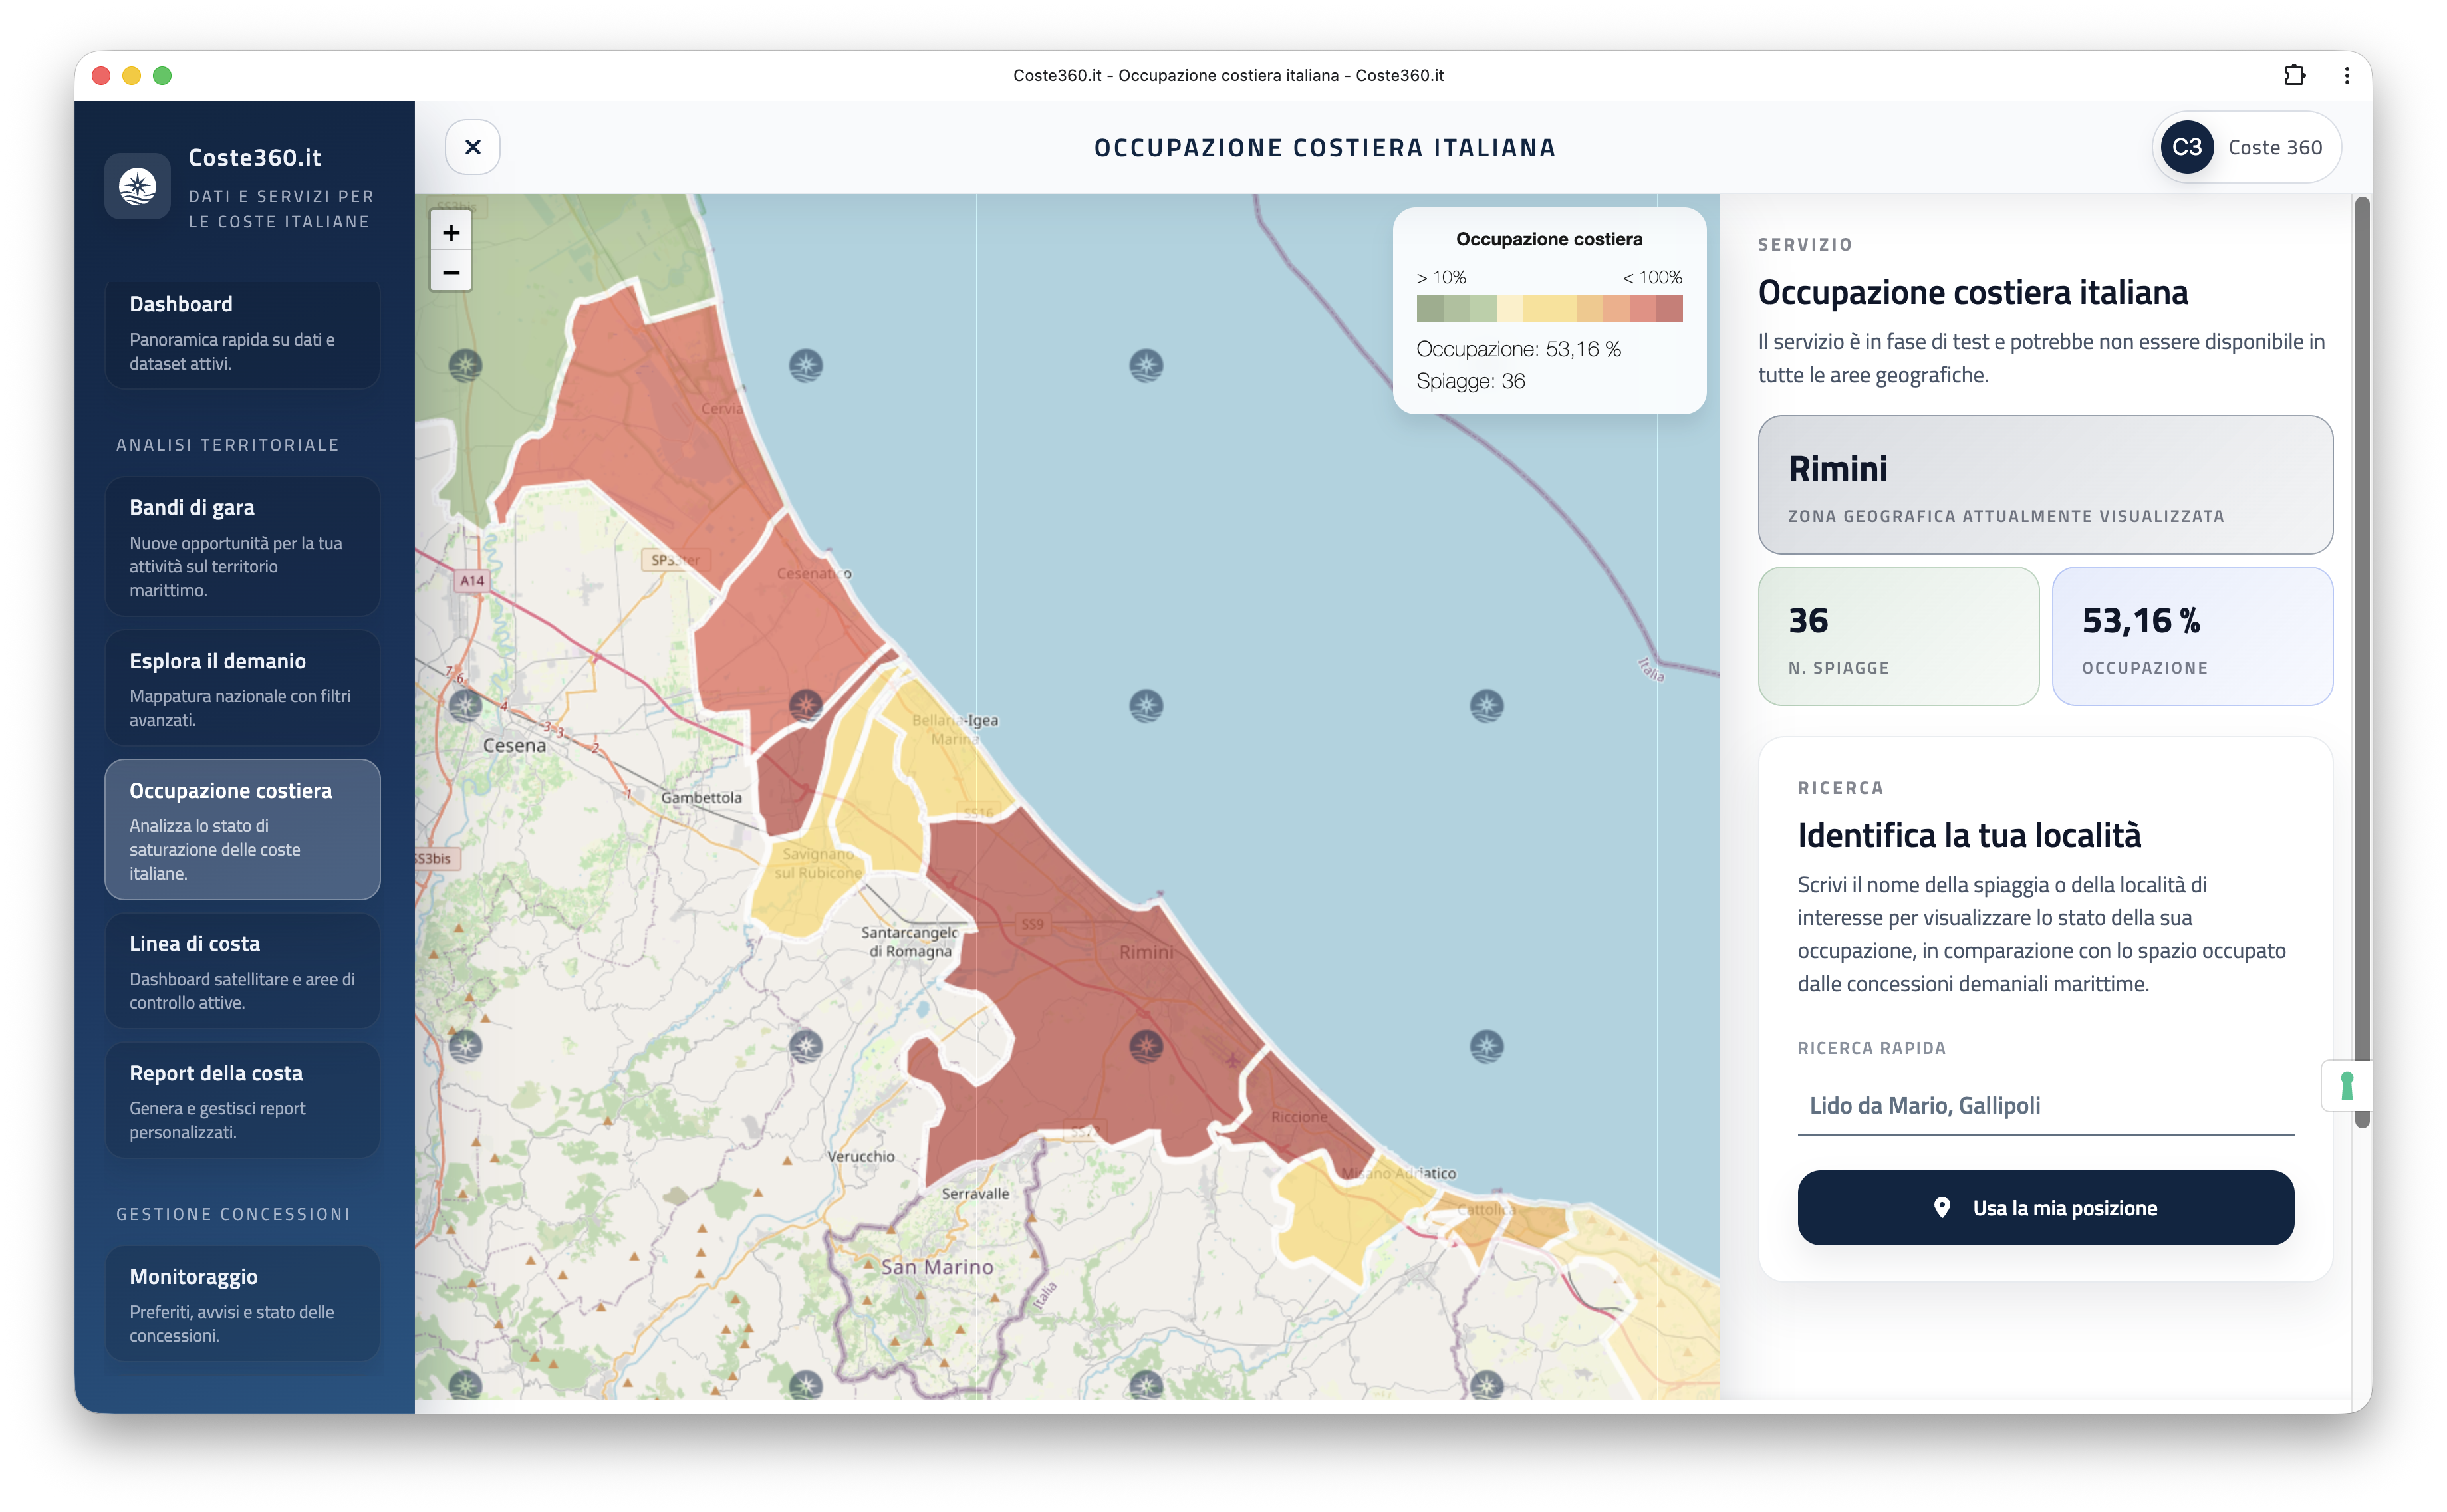
Task: Click the Ricerca rapida search field
Action: (x=2044, y=1105)
